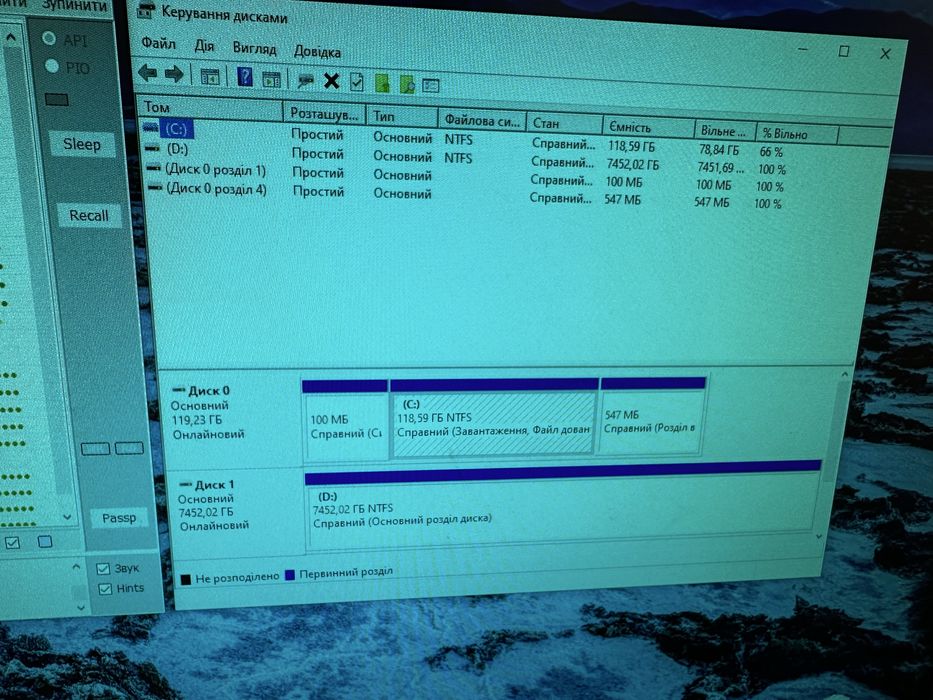Select the PIO radio button
The width and height of the screenshot is (933, 700).
coord(52,65)
